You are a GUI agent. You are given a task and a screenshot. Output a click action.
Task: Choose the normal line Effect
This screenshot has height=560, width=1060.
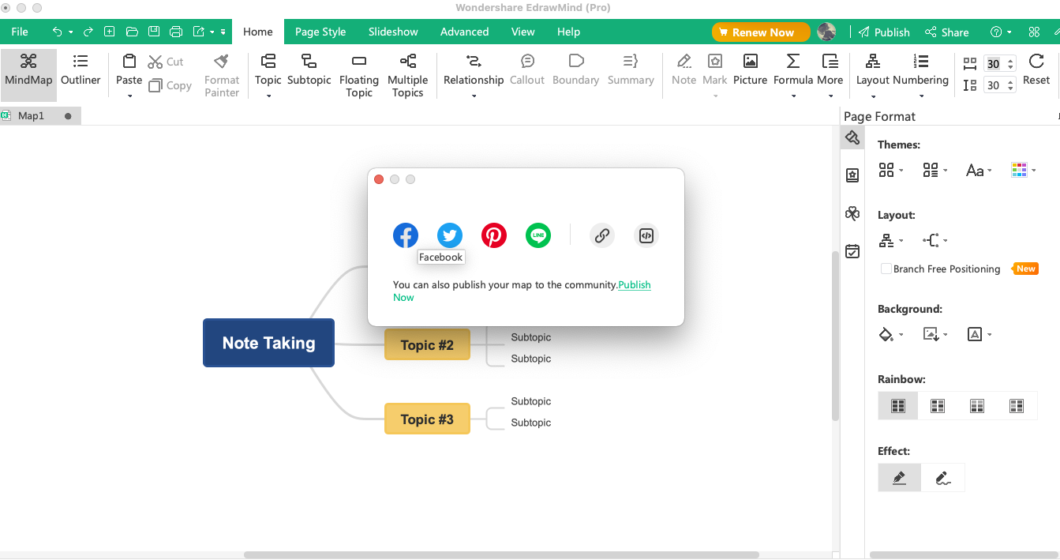coord(899,478)
